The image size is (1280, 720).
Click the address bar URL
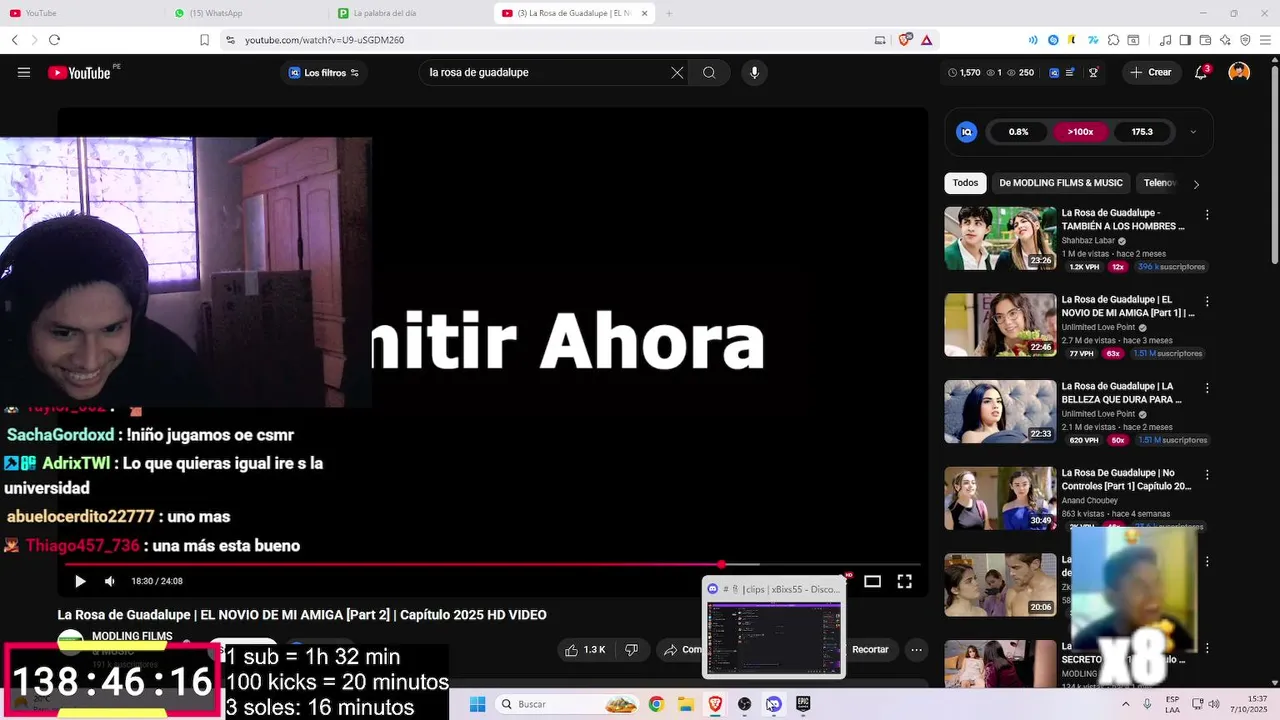325,40
